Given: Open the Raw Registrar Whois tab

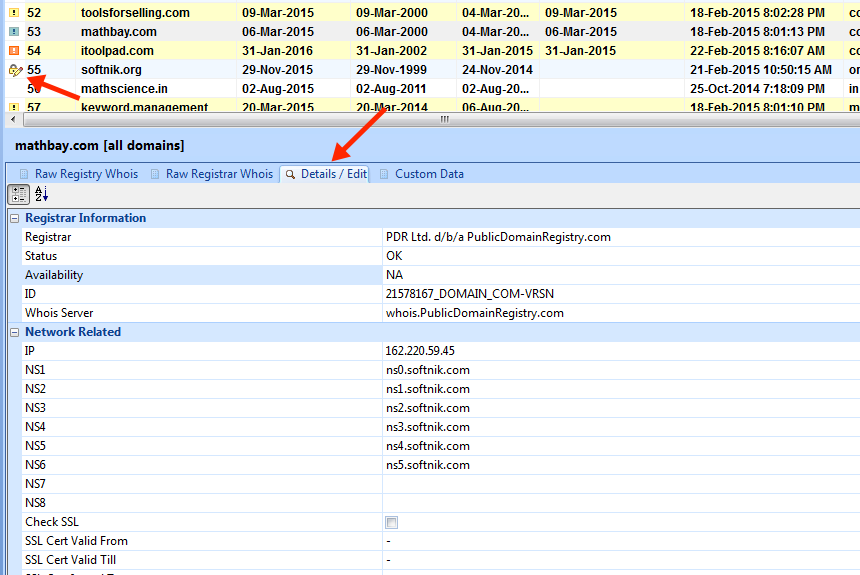Looking at the screenshot, I should pyautogui.click(x=212, y=174).
